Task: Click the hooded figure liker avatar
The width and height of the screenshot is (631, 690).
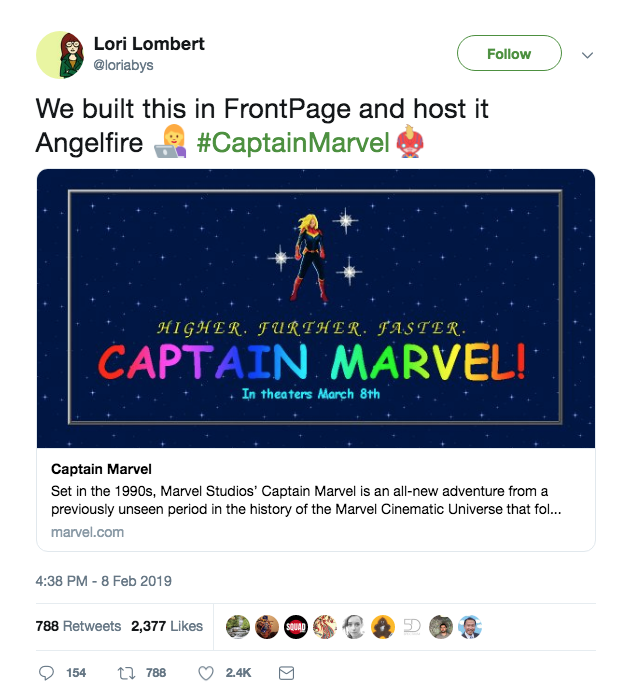Action: click(x=383, y=626)
